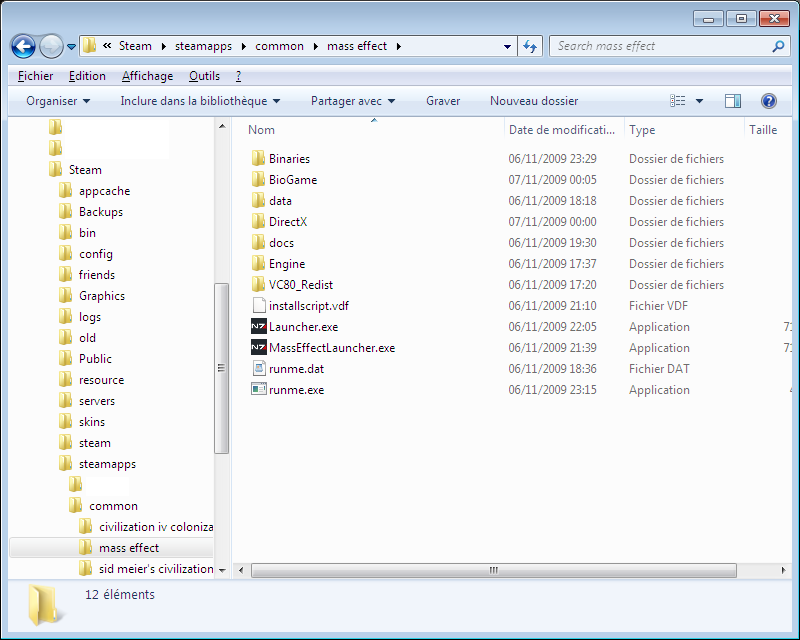Click the greyed Forward navigation arrow

pos(51,47)
